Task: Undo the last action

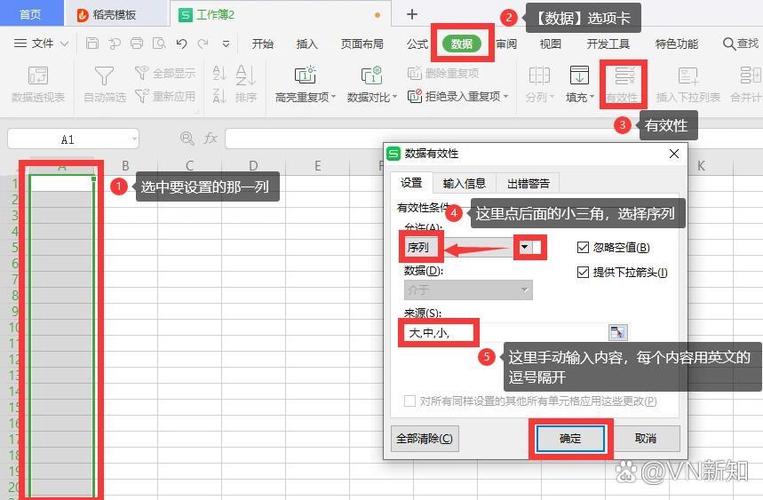Action: (x=182, y=44)
